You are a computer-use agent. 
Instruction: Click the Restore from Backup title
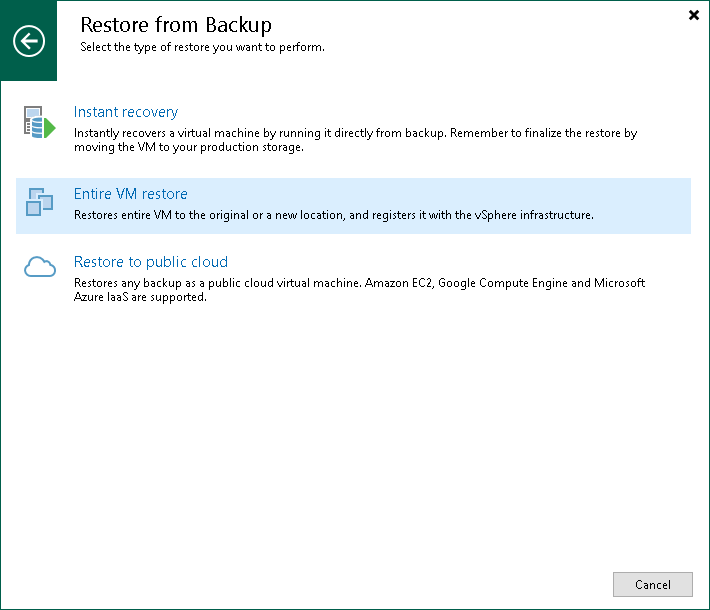pos(175,24)
